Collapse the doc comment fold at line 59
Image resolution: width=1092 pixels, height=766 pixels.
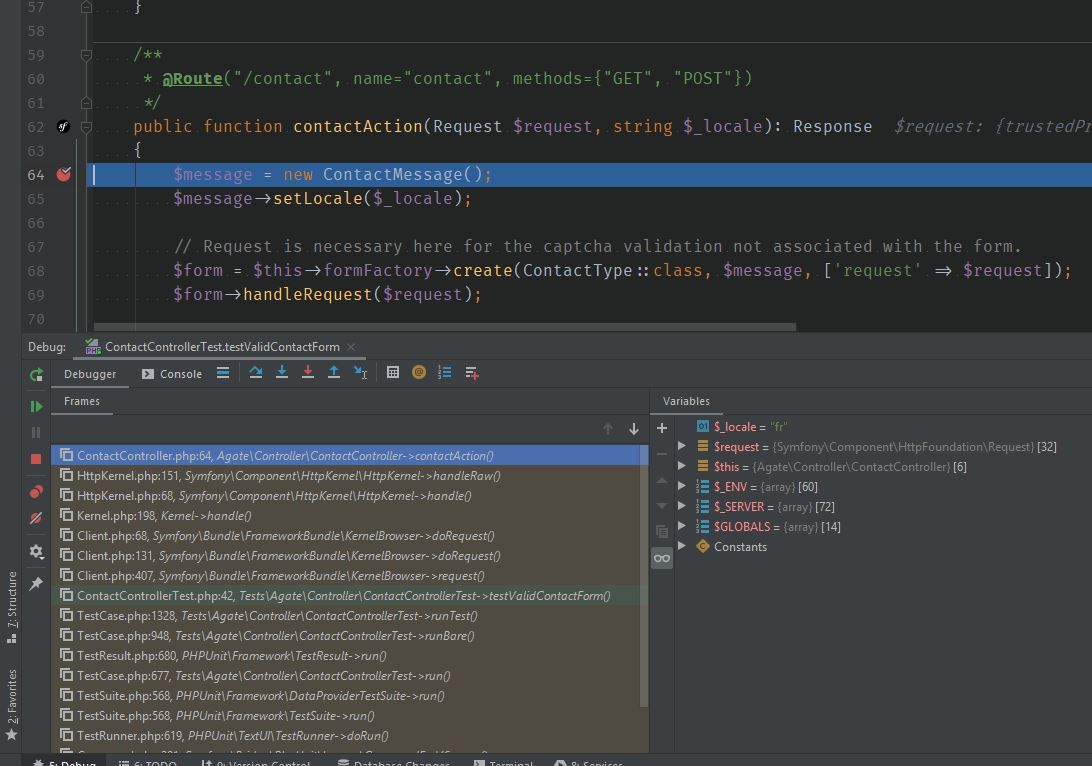[x=86, y=55]
